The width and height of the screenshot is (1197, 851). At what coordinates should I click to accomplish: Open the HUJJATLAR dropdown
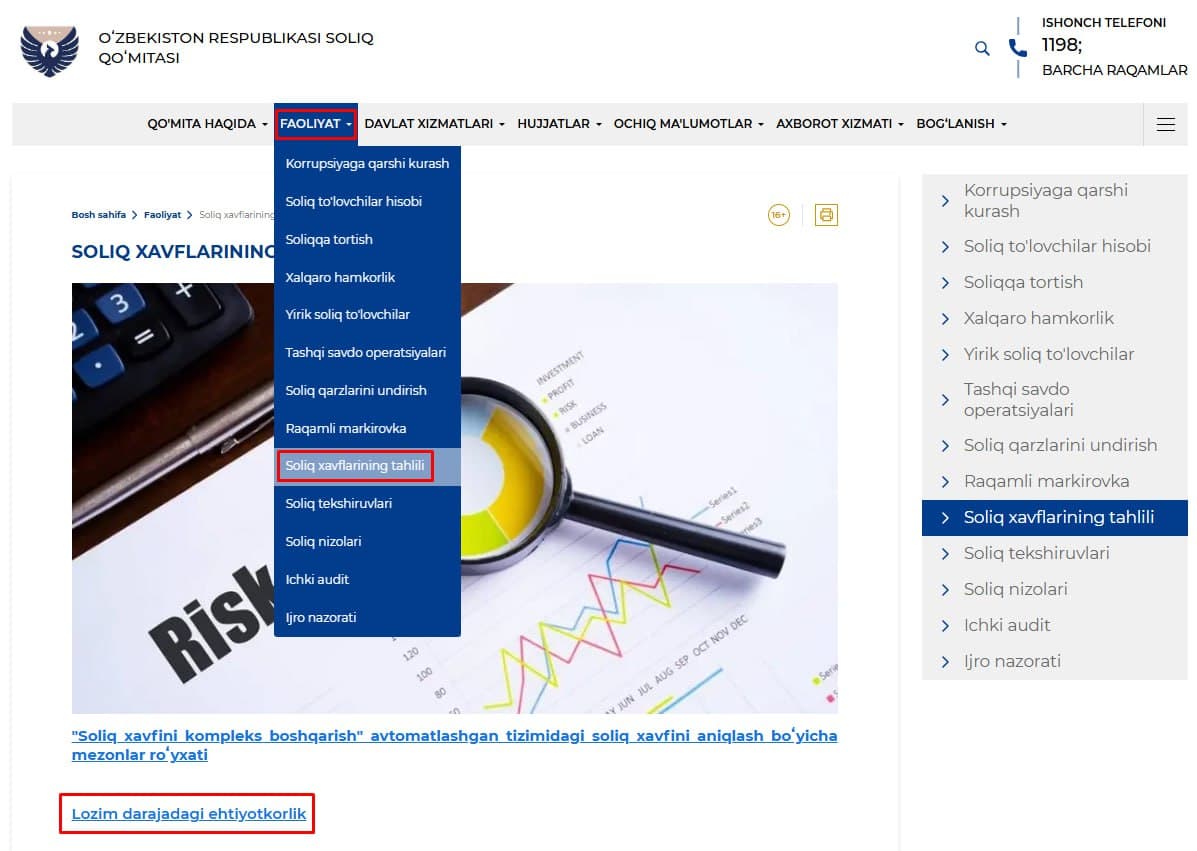554,123
